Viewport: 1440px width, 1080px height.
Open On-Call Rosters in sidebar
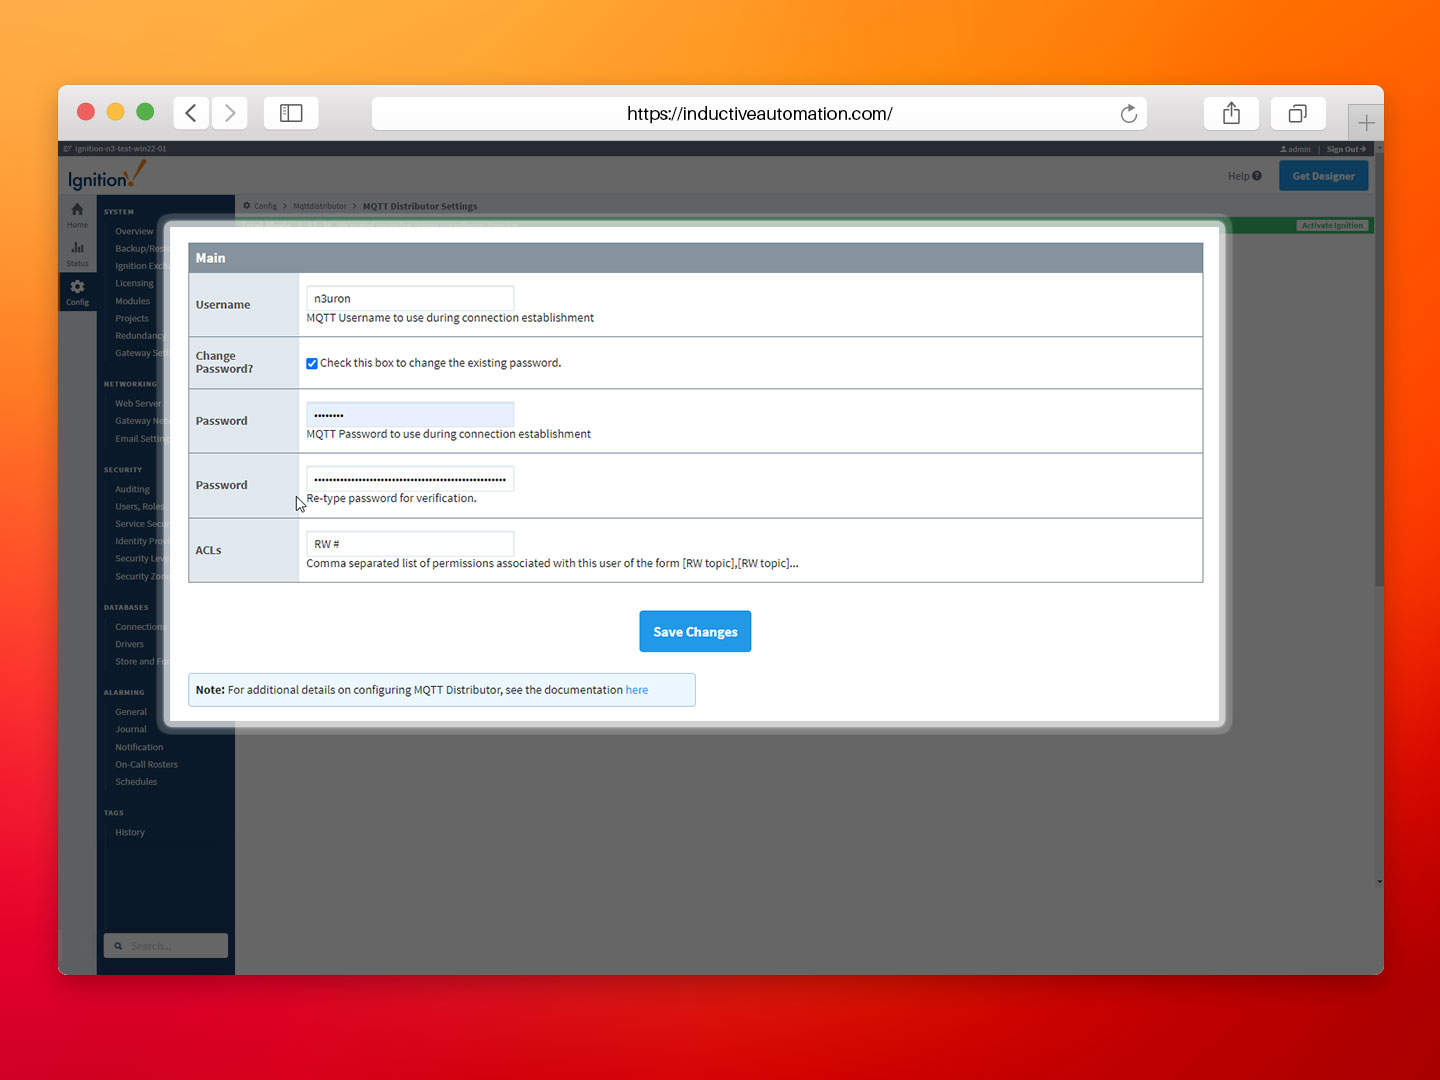pos(146,764)
